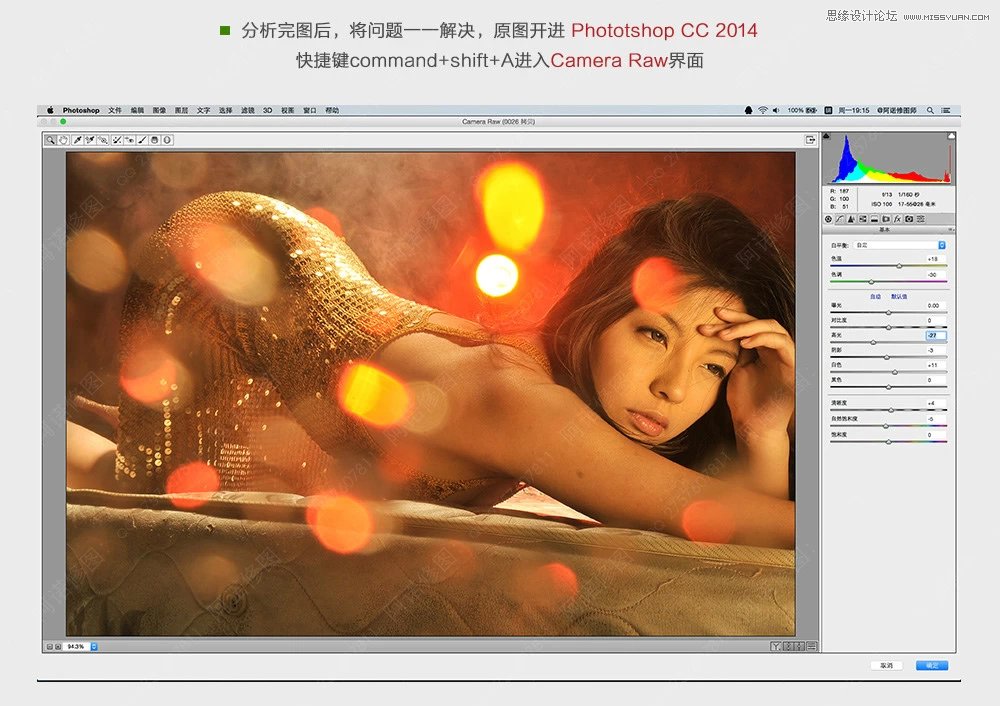Select the Hand tool
This screenshot has height=706, width=1000.
(x=63, y=140)
